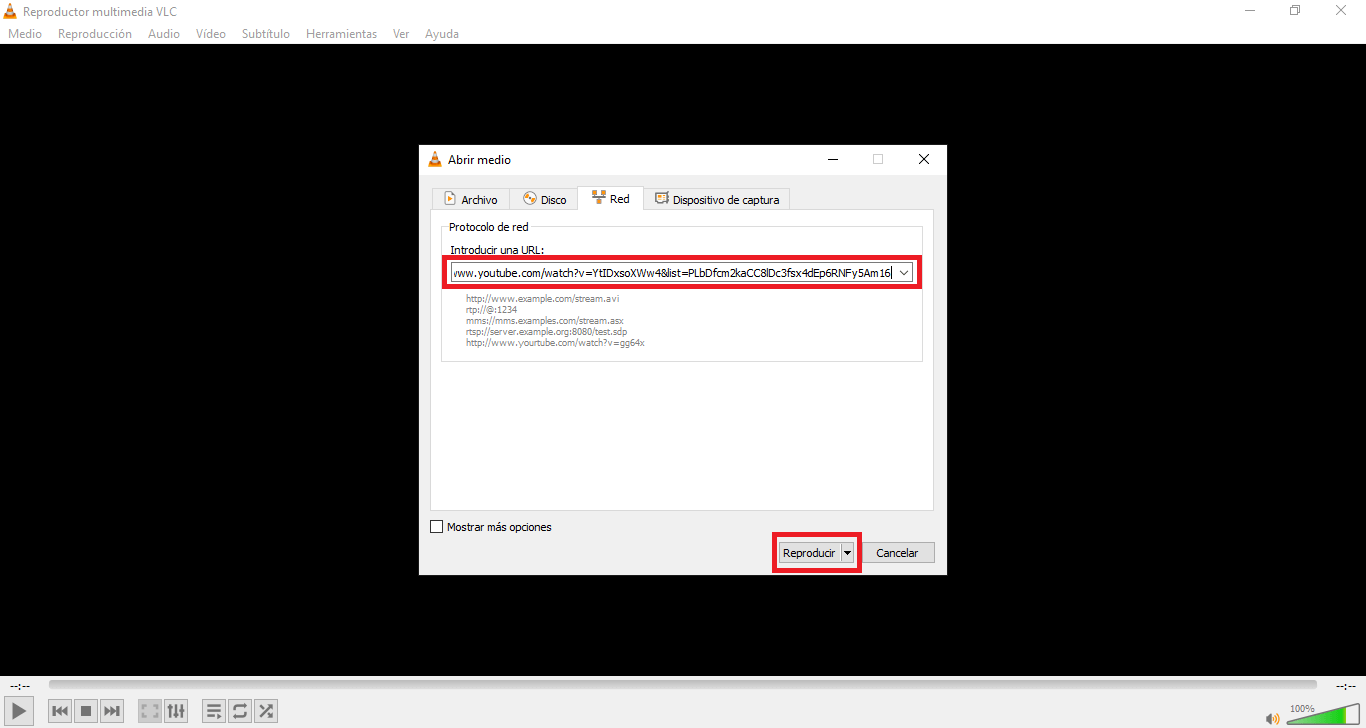The image size is (1366, 728).
Task: Click the elapsed time label at left
Action: click(x=19, y=685)
